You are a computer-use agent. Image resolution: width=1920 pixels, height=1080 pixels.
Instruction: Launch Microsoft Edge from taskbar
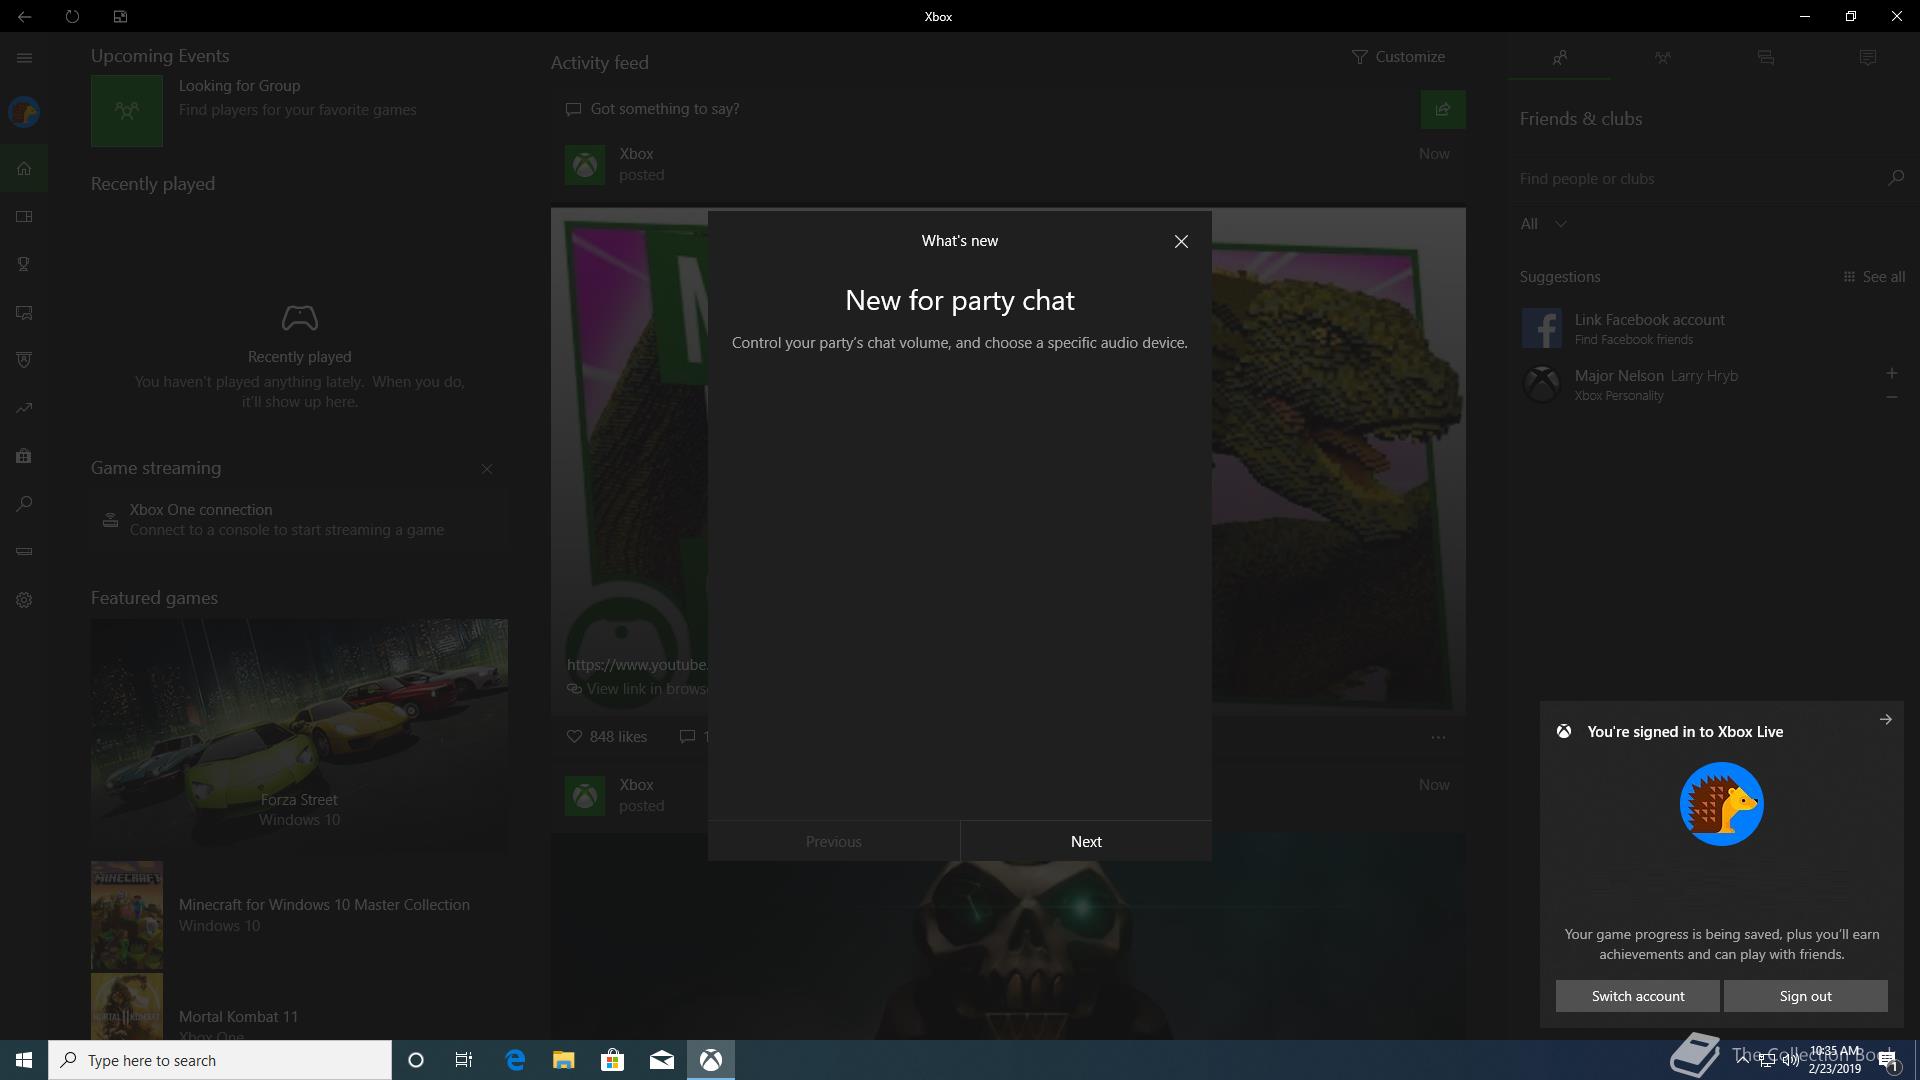[x=515, y=1060]
